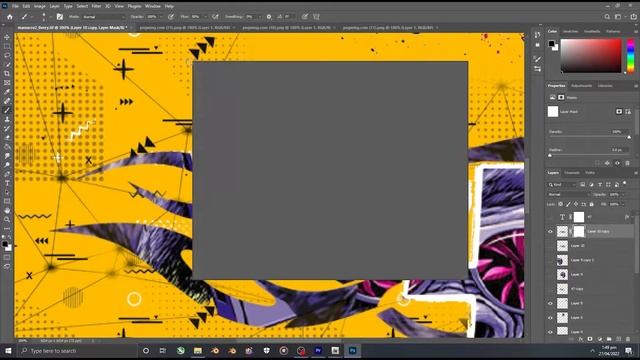Select the Horizontal Type tool
The image size is (640, 360).
[x=7, y=183]
